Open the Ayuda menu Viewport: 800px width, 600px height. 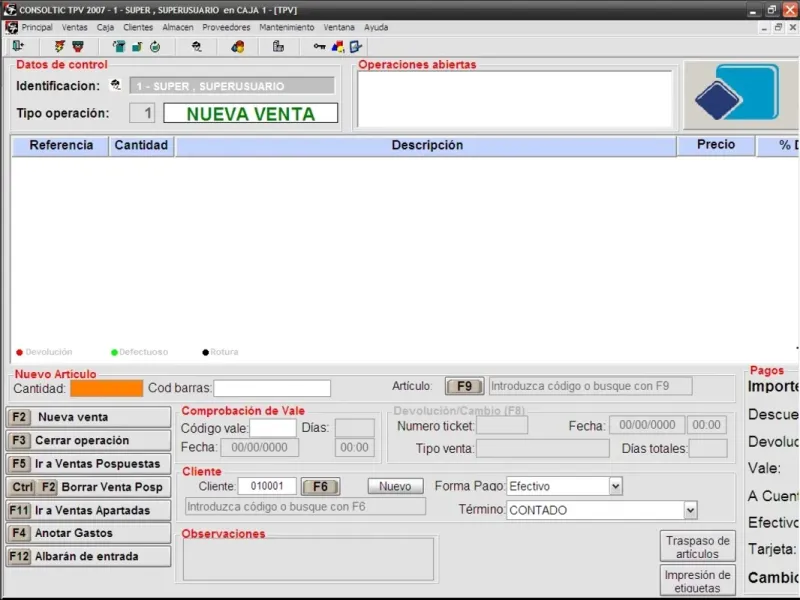(376, 28)
